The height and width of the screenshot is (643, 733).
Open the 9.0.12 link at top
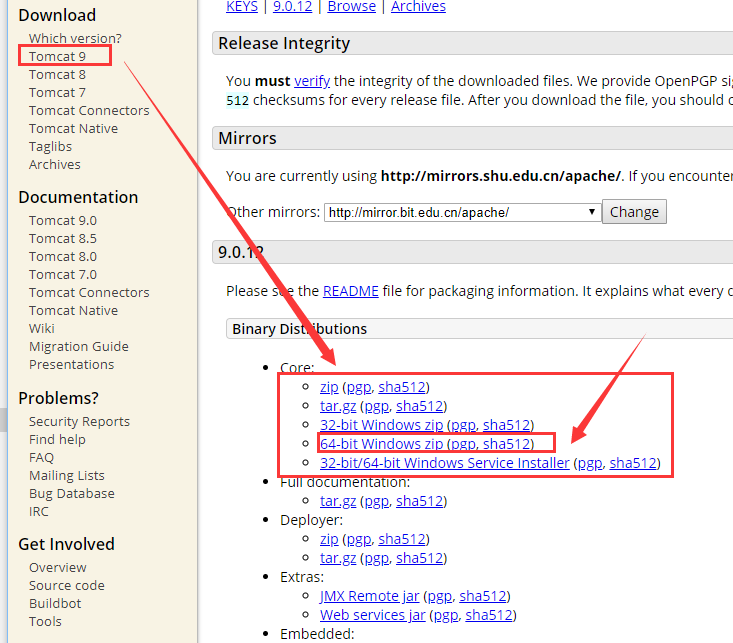click(x=292, y=7)
